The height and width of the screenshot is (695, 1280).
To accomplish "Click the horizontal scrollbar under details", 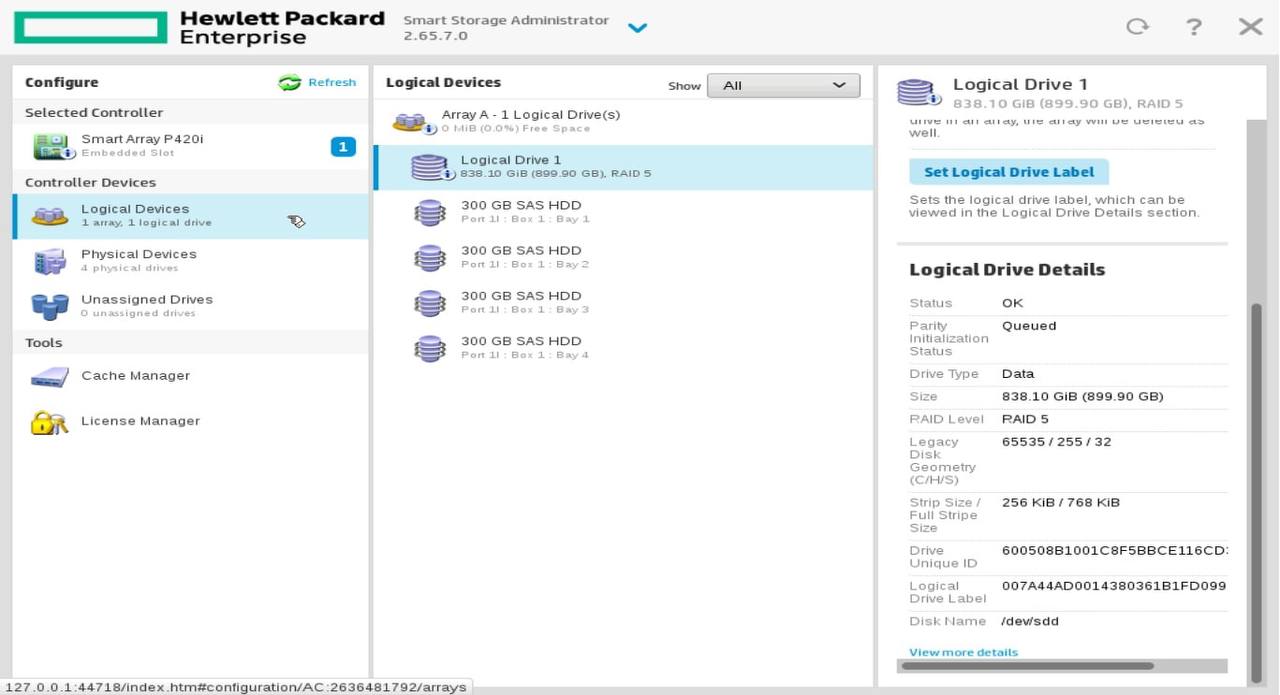I will [1027, 666].
